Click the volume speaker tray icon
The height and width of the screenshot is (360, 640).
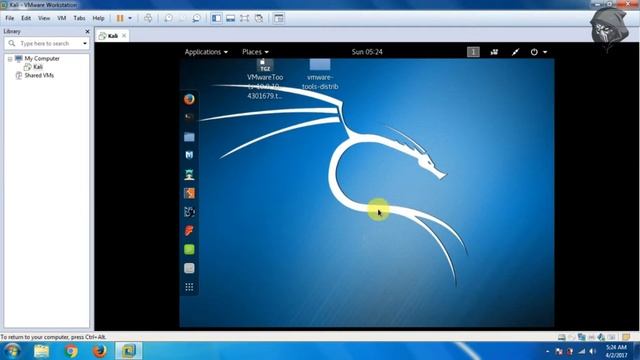pyautogui.click(x=593, y=351)
